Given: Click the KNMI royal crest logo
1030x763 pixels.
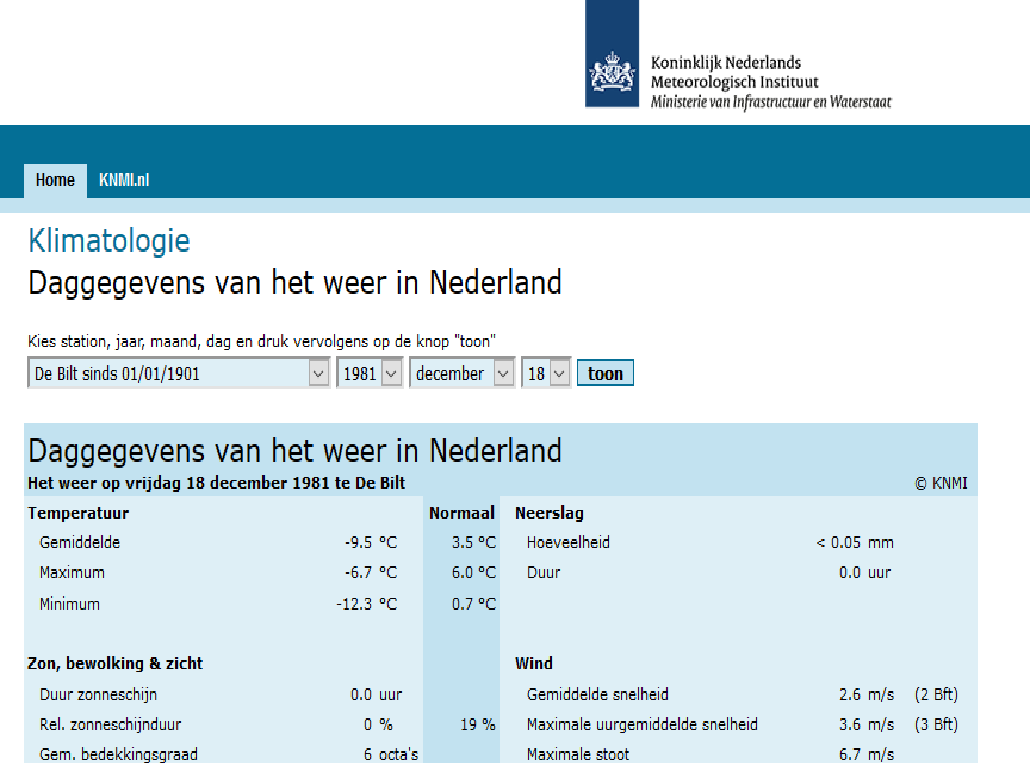Looking at the screenshot, I should tap(612, 54).
